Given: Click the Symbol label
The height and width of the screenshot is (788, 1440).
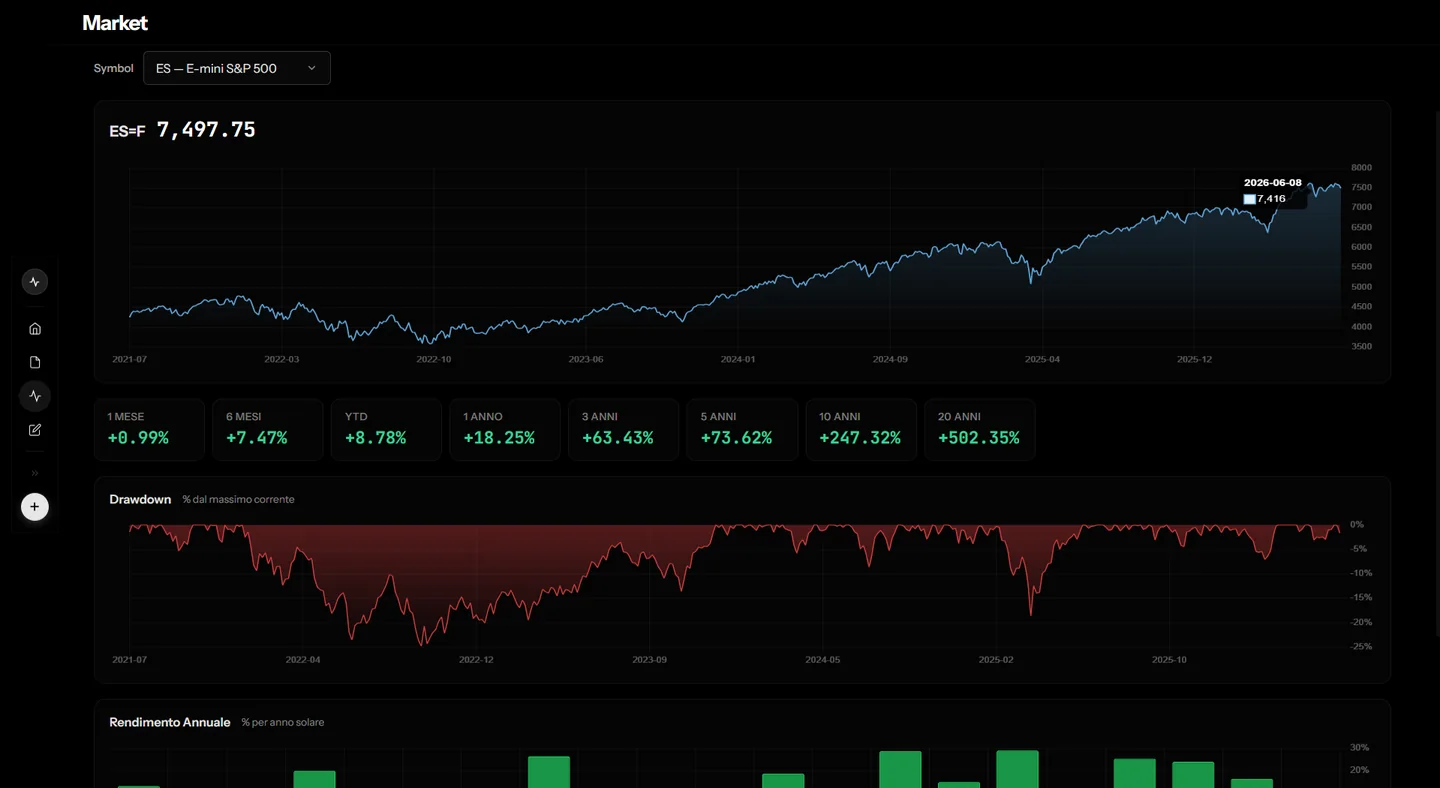Looking at the screenshot, I should (113, 68).
